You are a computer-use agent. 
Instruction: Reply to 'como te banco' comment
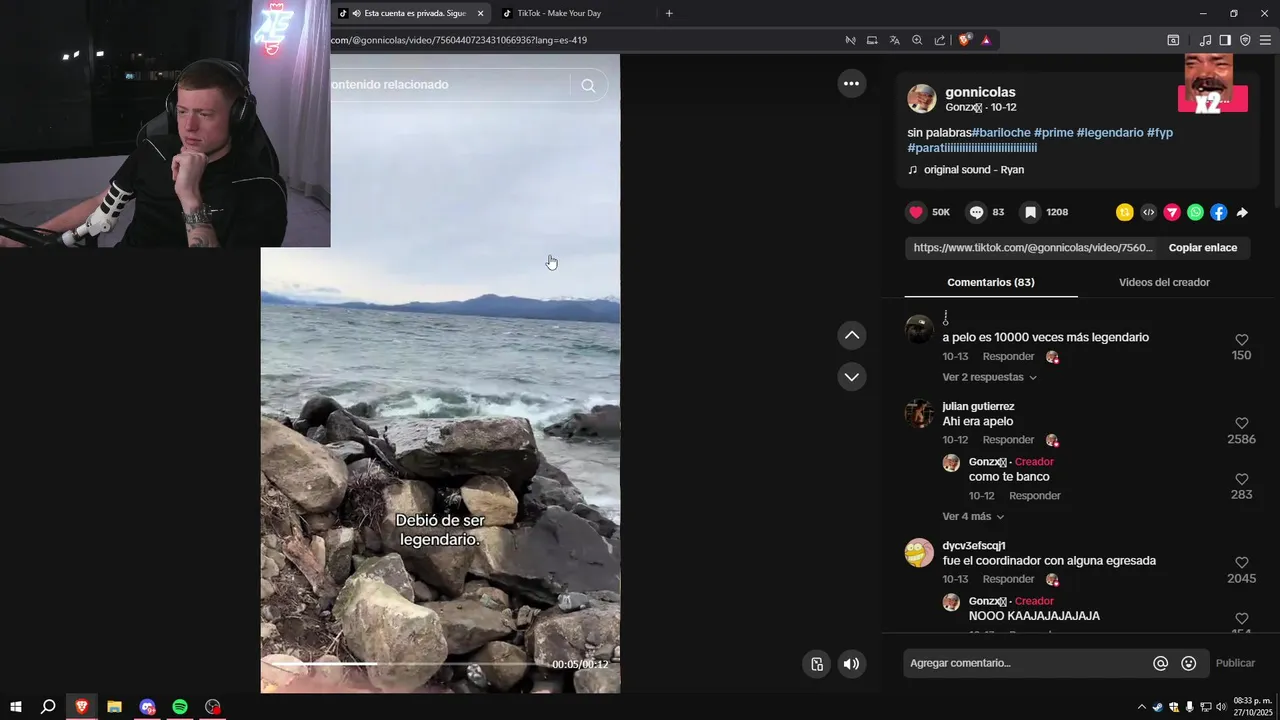pyautogui.click(x=1035, y=496)
